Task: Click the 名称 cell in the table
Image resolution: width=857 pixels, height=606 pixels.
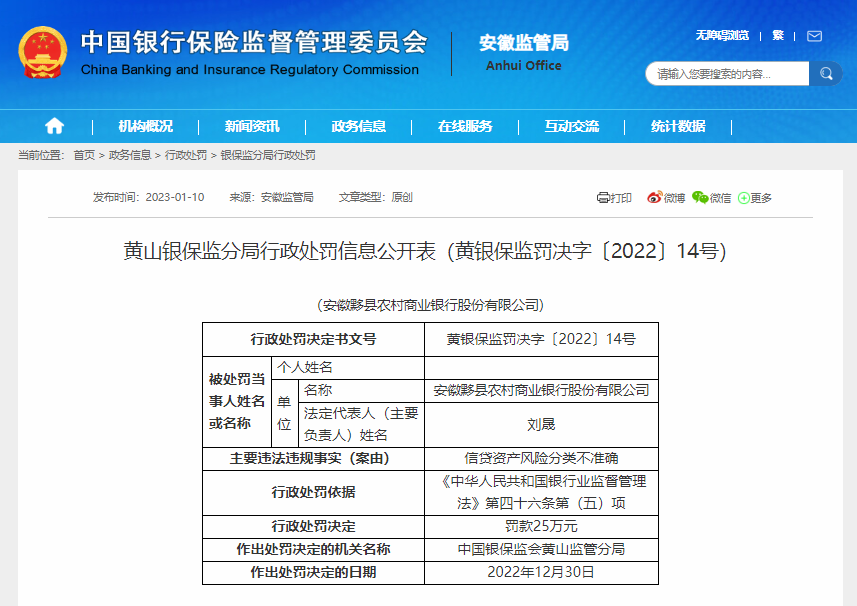Action: click(361, 390)
